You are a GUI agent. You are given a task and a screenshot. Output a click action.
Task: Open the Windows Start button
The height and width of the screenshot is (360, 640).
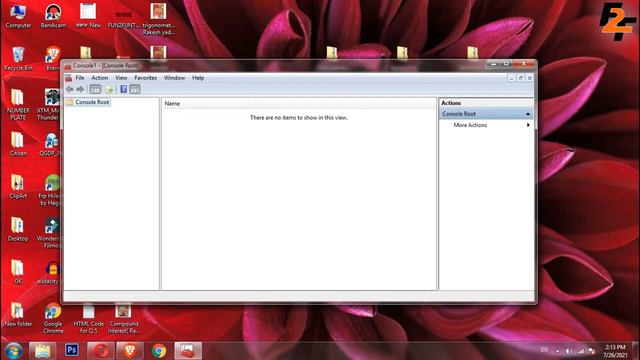13,351
